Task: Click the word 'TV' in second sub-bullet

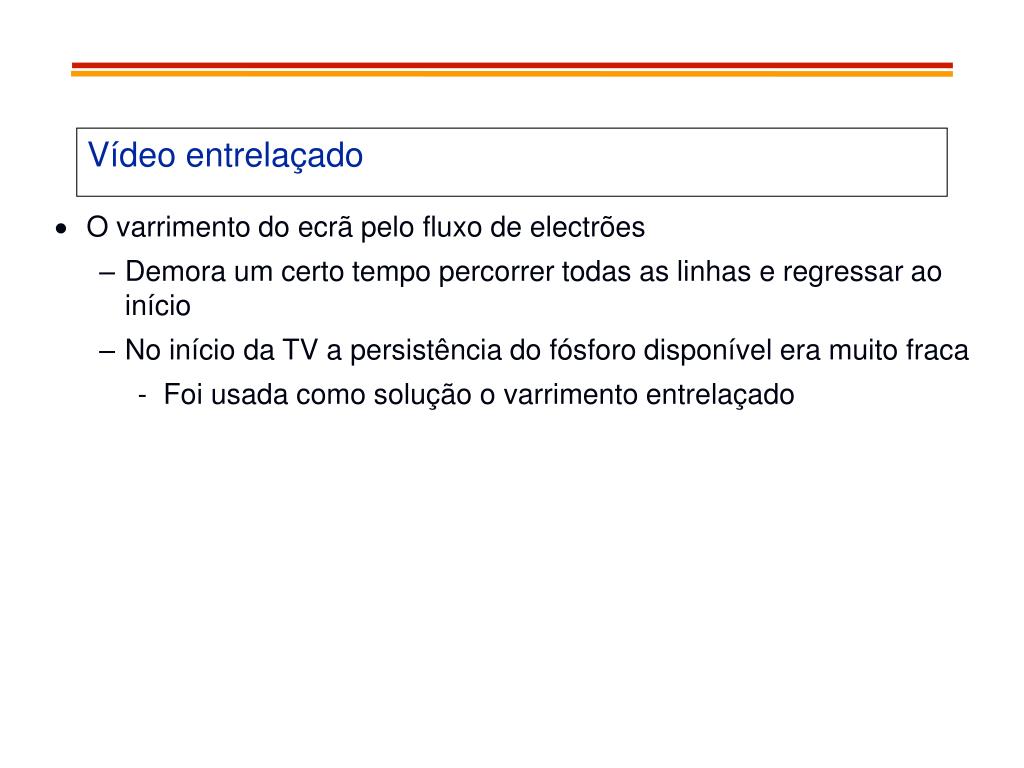Action: pyautogui.click(x=300, y=351)
